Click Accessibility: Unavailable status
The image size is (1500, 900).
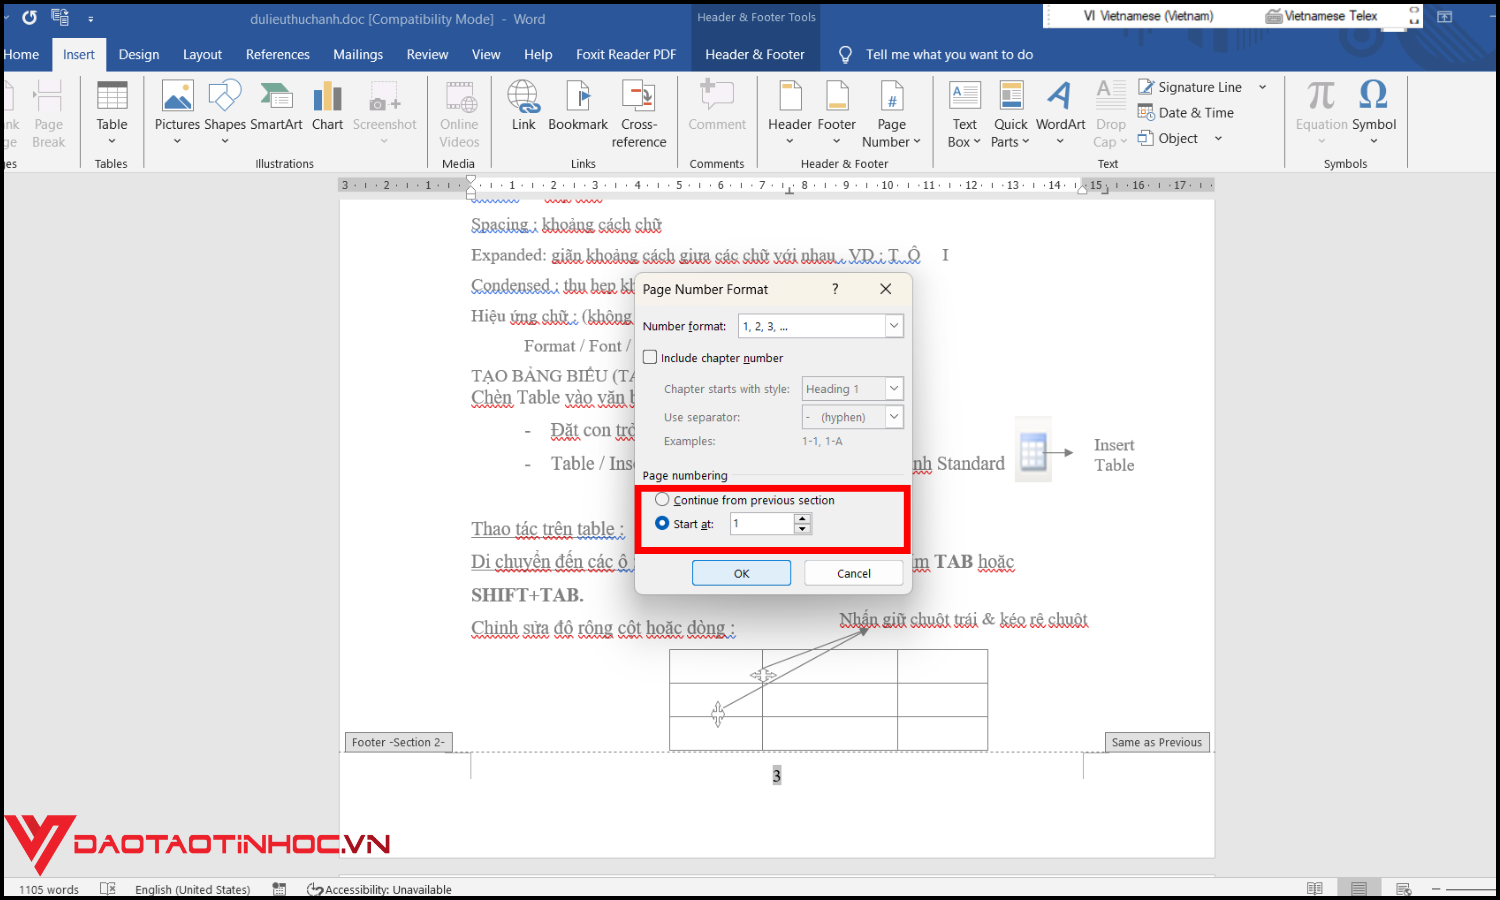point(380,890)
